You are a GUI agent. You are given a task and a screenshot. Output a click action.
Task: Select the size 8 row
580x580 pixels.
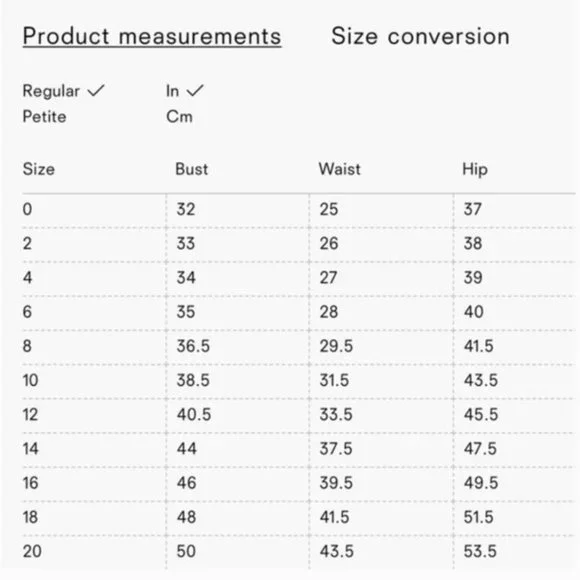click(299, 347)
